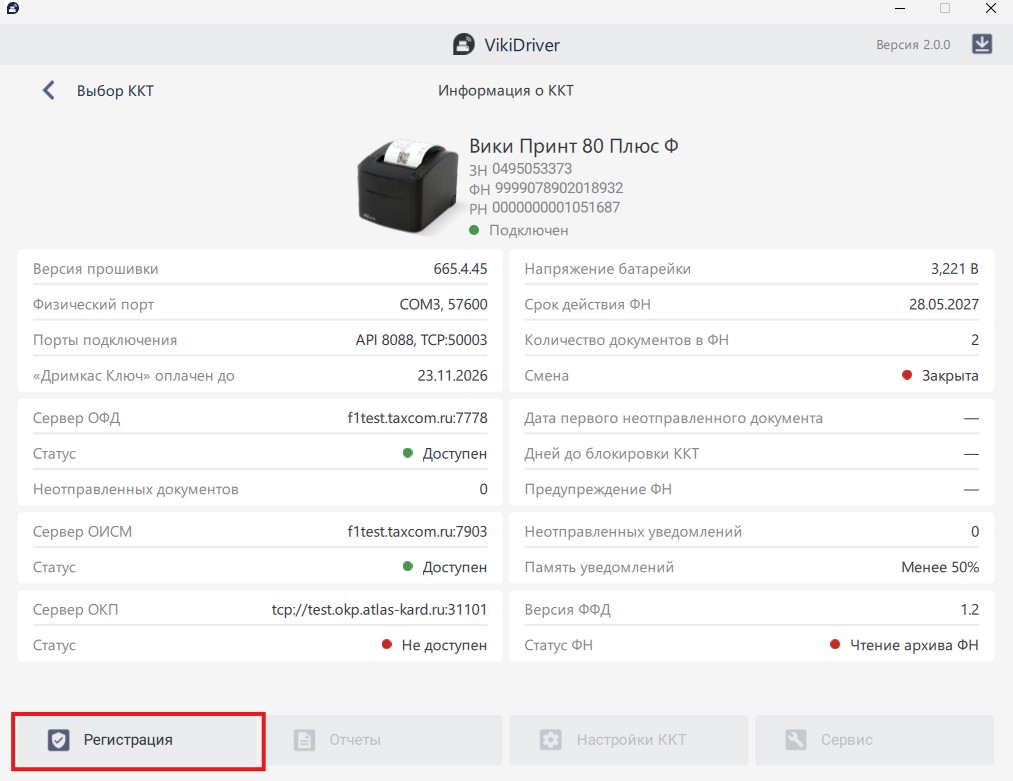
Task: Click the shield icon on the Регистрация button
Action: (58, 740)
